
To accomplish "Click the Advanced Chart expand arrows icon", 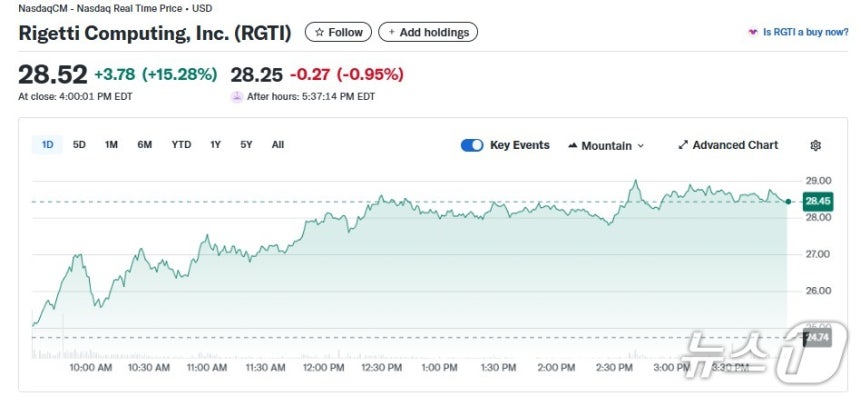I will [x=683, y=145].
